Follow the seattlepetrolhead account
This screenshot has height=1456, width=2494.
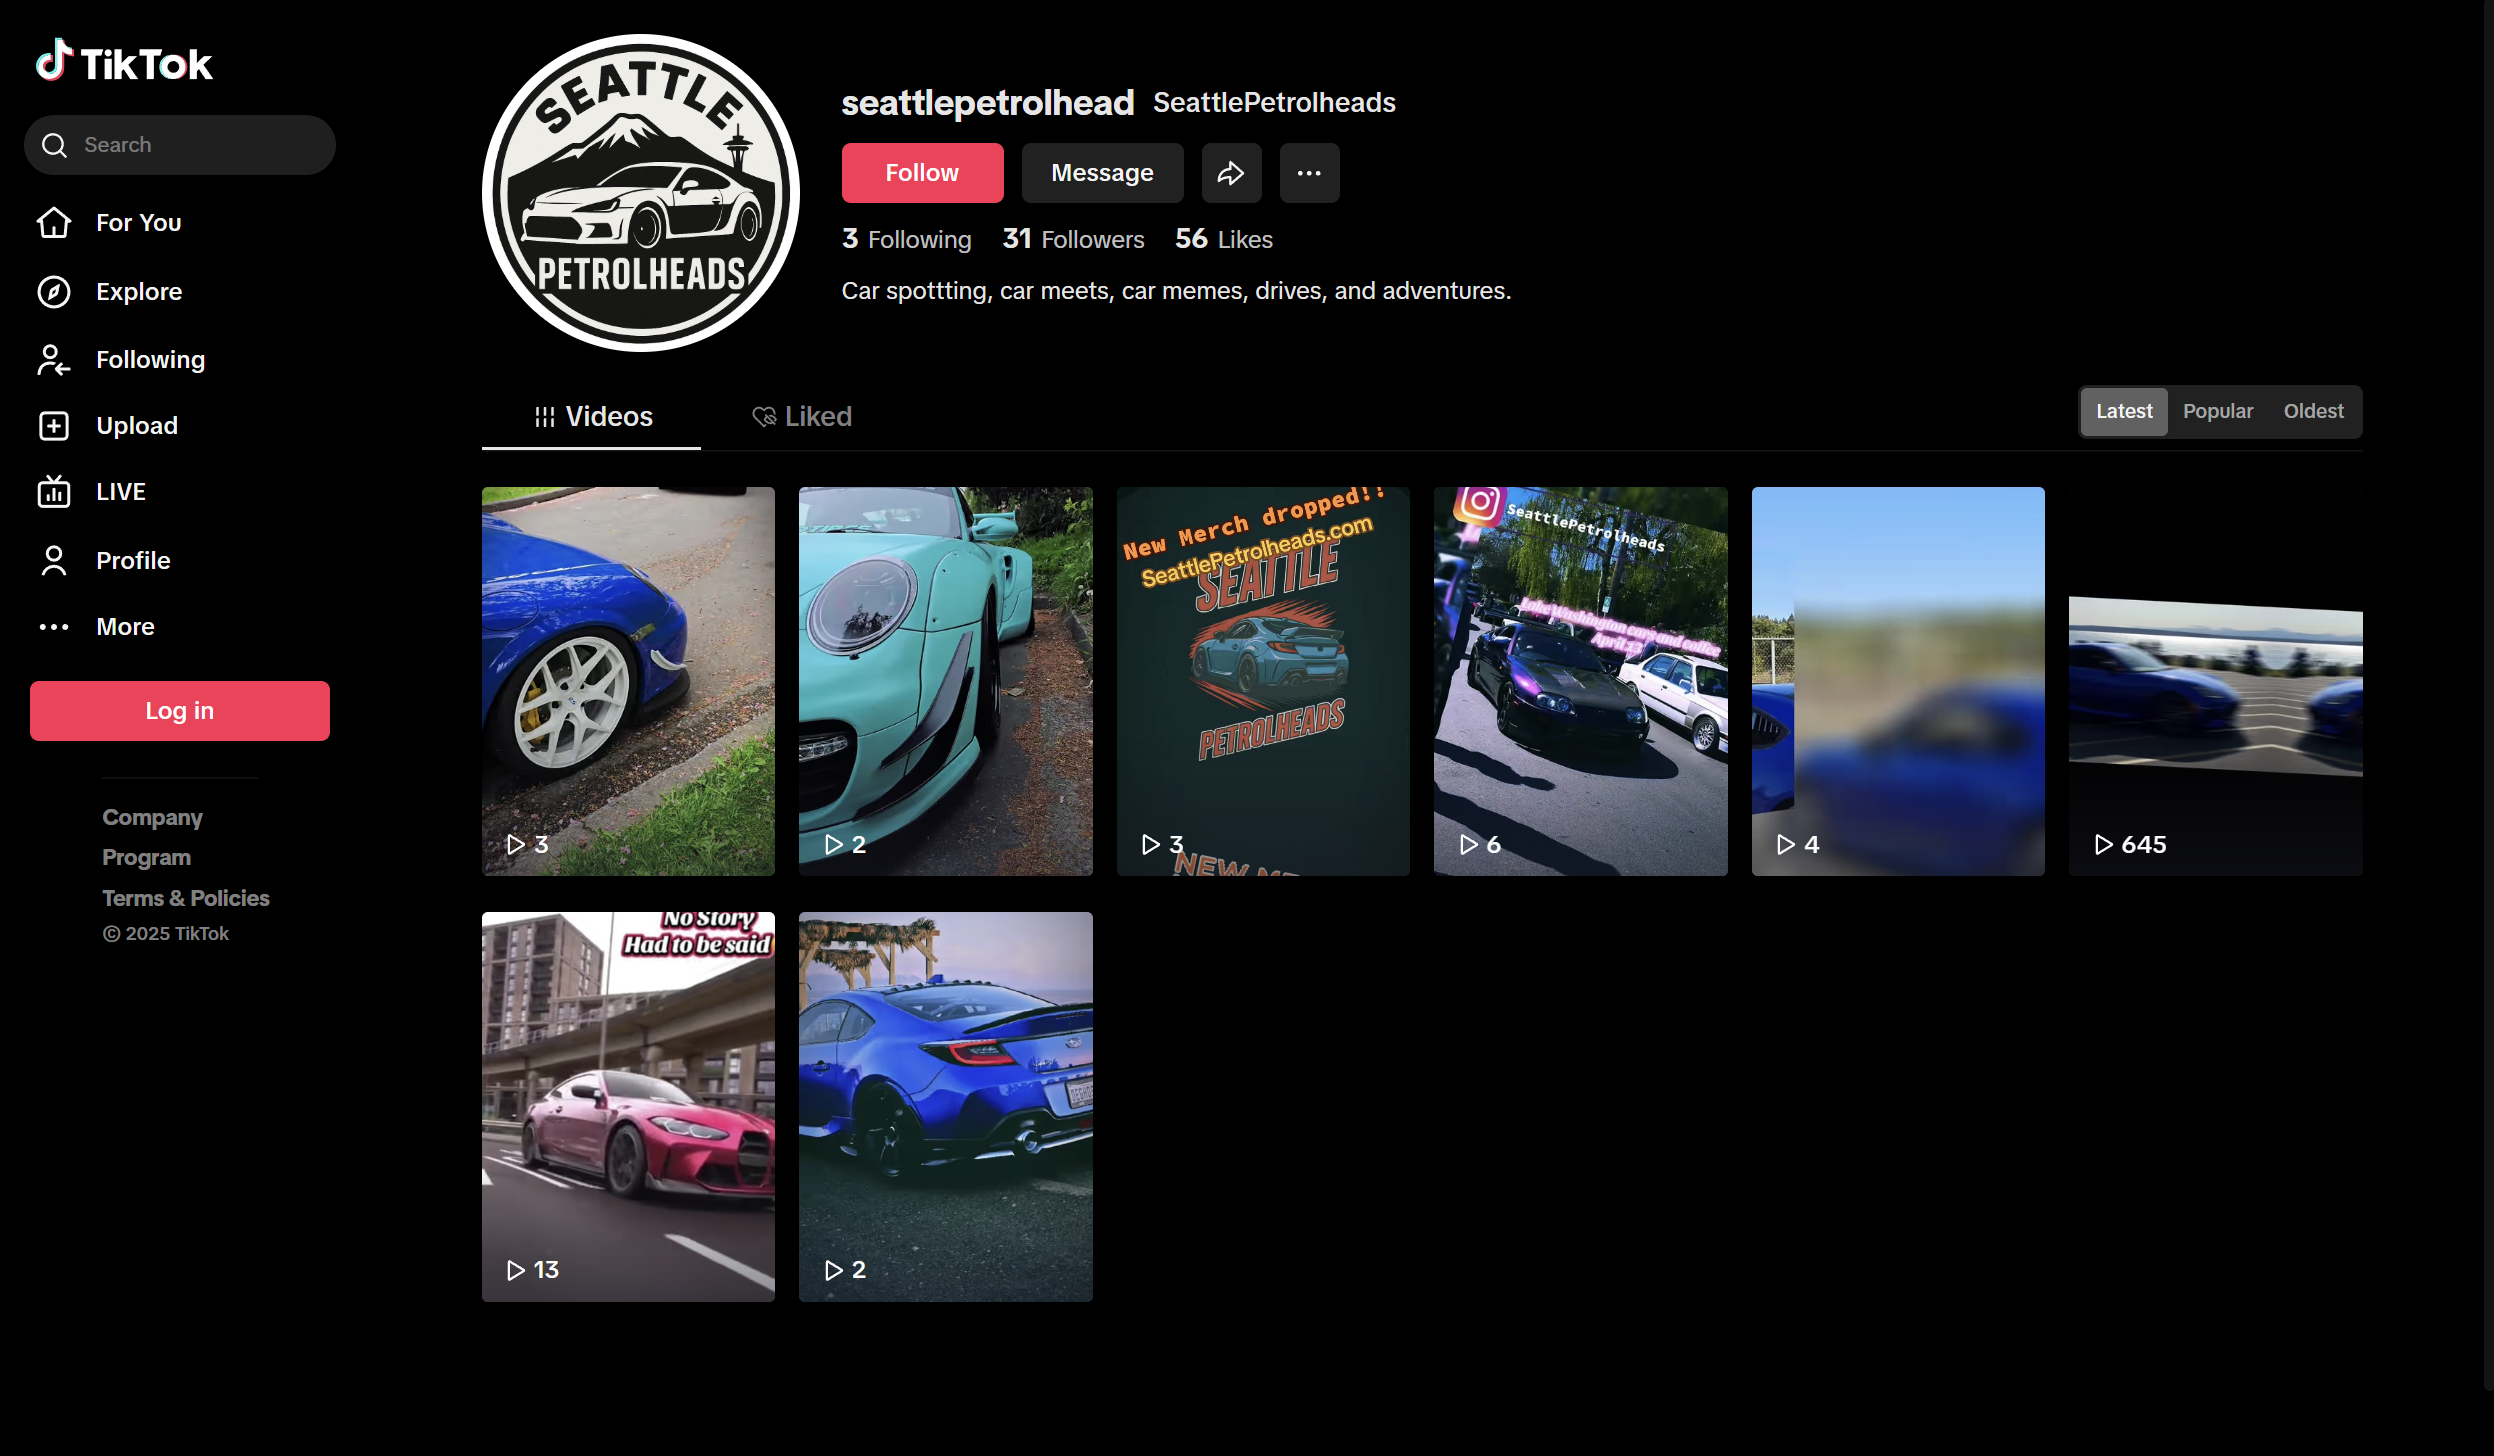pos(921,173)
